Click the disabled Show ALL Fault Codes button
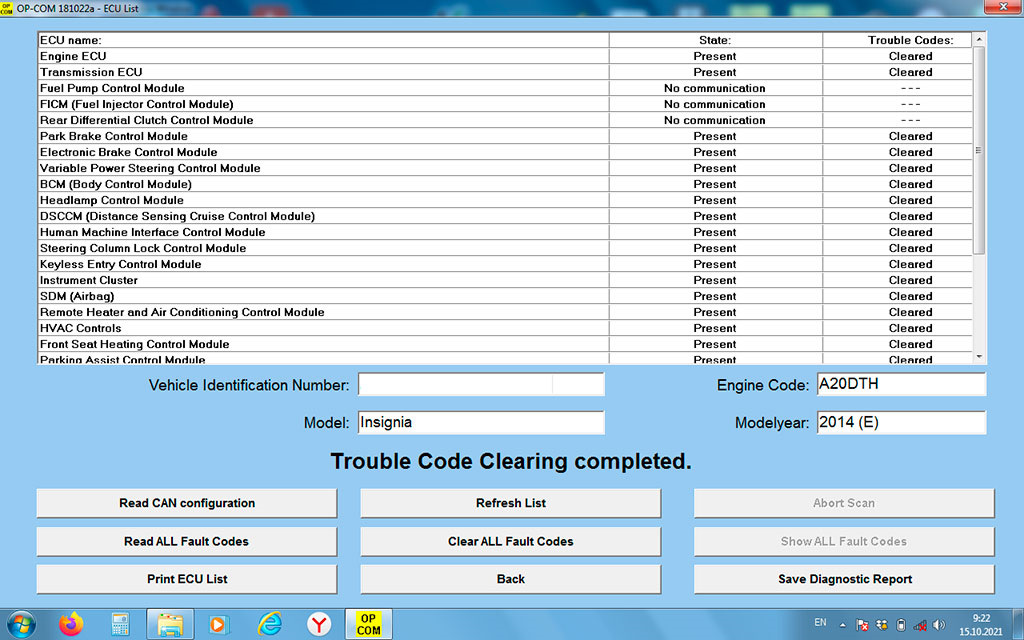 pos(844,541)
